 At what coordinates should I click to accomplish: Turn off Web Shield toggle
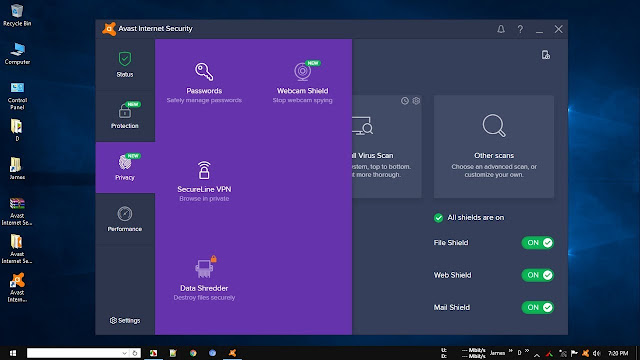(538, 275)
